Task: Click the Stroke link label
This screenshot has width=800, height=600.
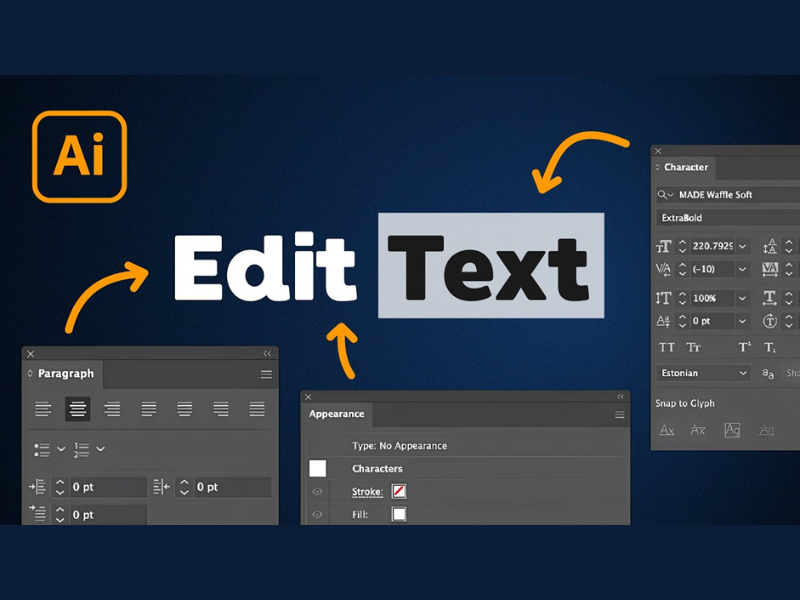Action: [x=367, y=492]
